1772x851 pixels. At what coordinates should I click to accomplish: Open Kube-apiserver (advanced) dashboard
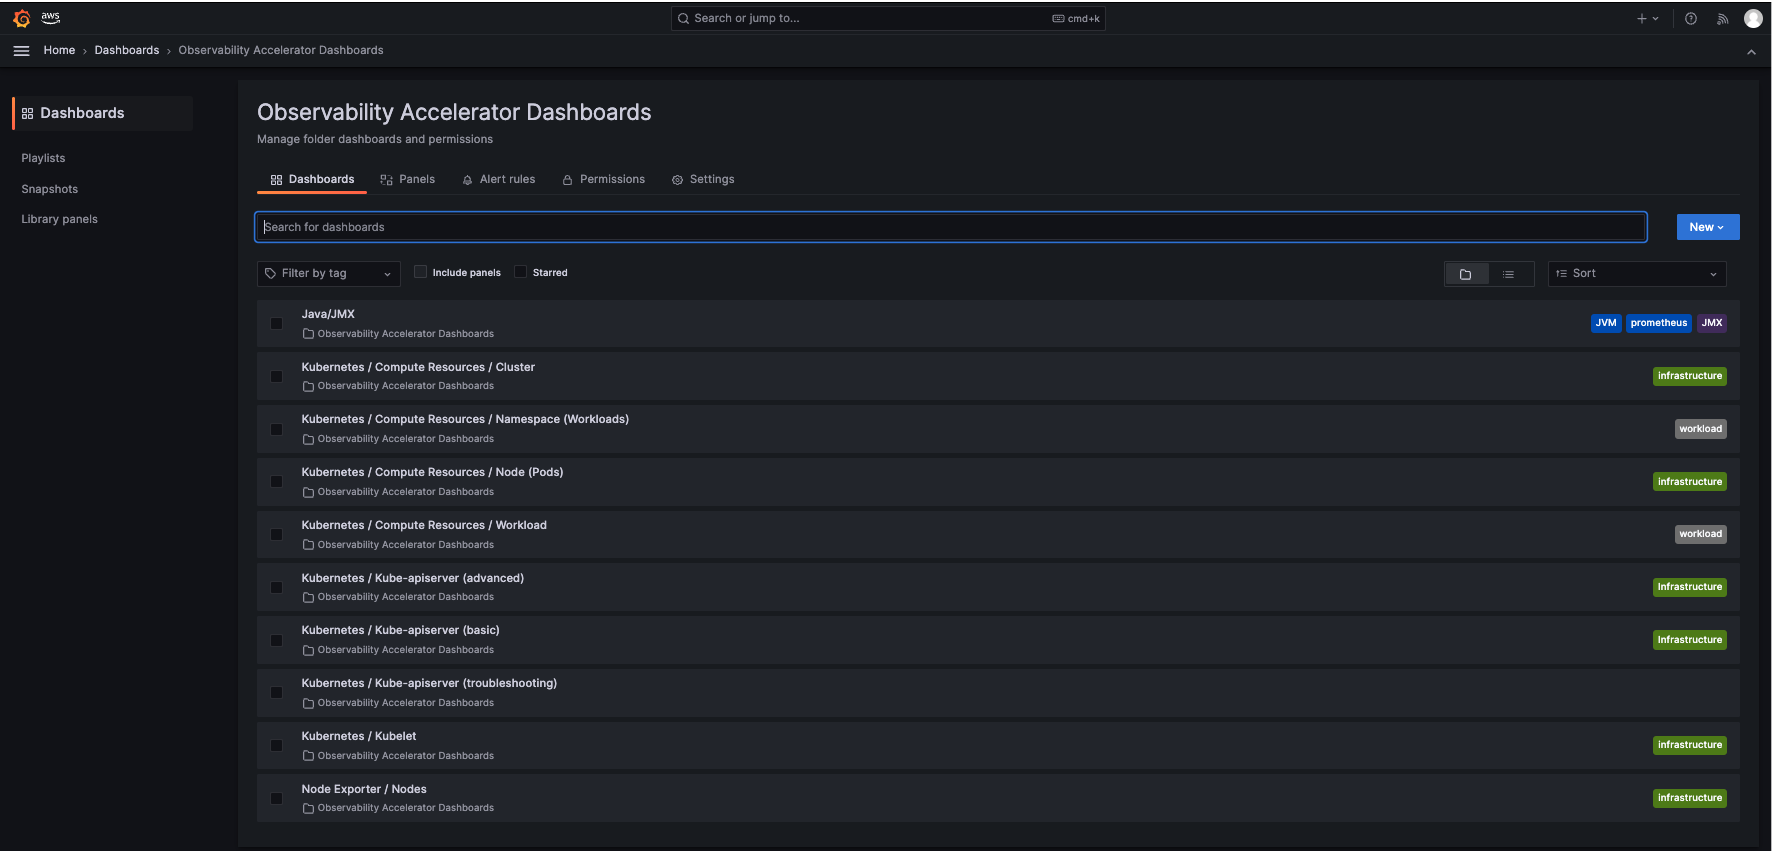[x=413, y=578]
